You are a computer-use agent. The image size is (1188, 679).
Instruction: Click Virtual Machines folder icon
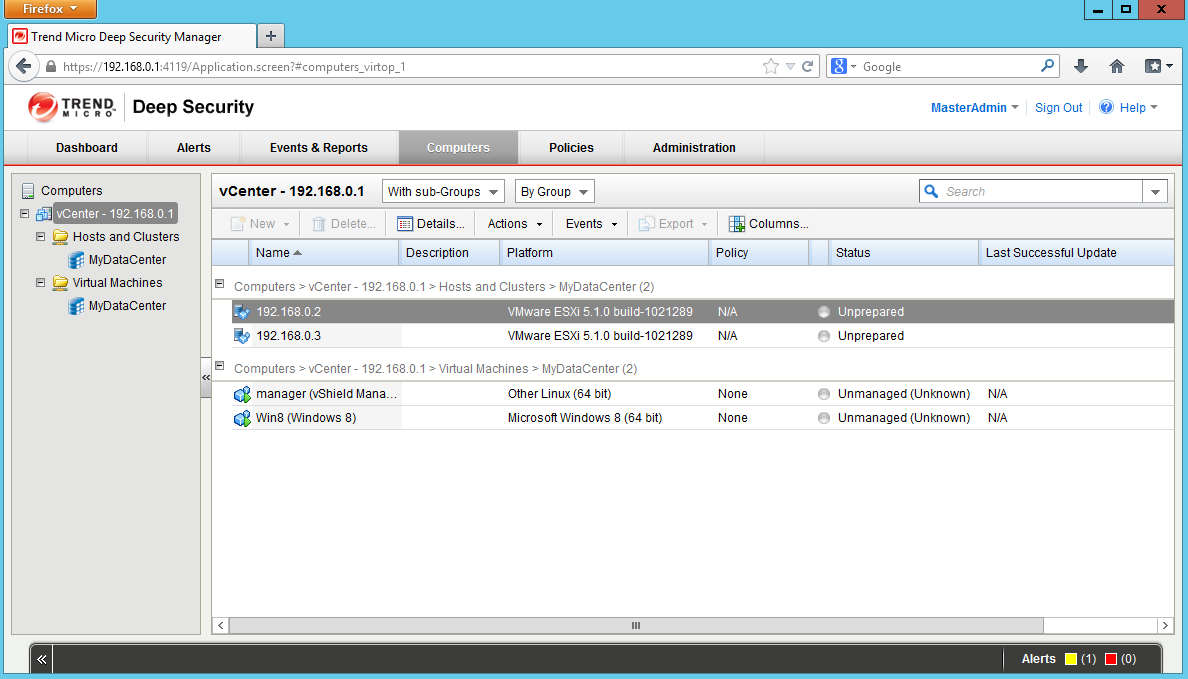(61, 283)
